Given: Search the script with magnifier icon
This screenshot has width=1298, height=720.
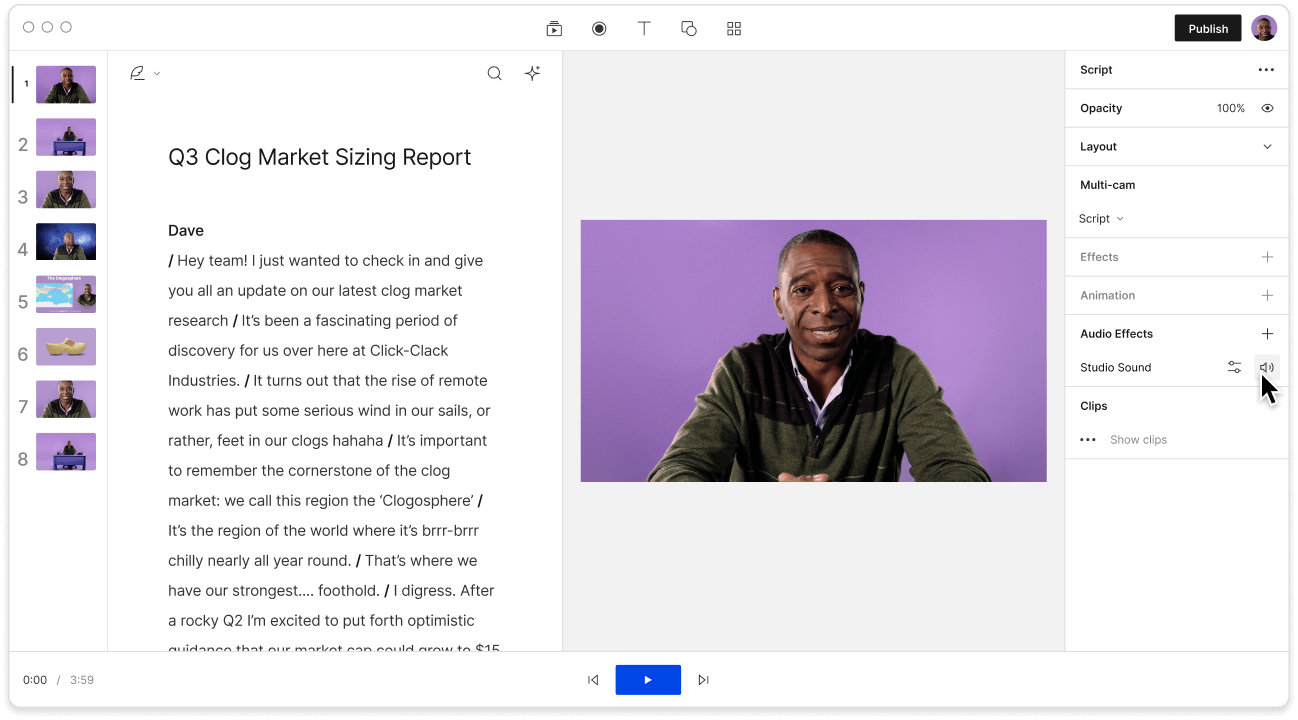Looking at the screenshot, I should point(494,73).
